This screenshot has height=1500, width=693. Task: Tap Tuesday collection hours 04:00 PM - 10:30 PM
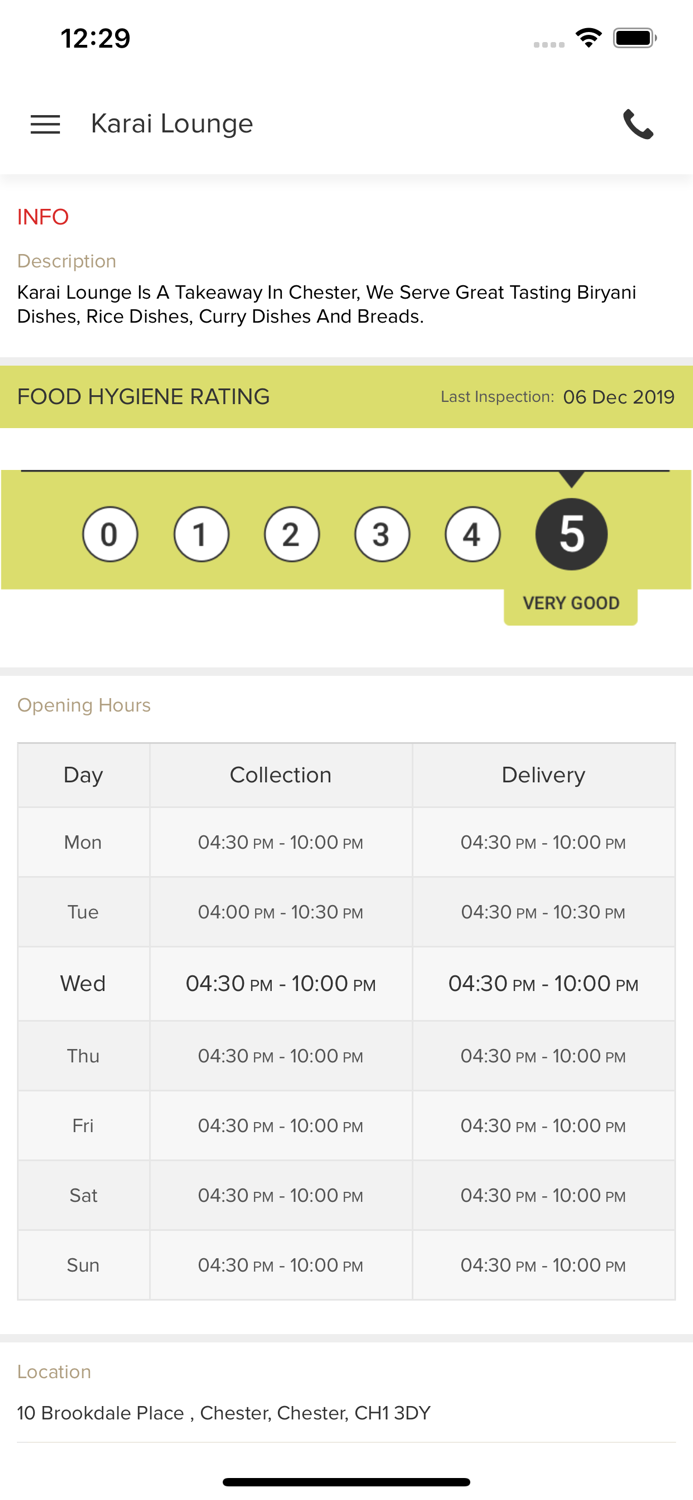(x=280, y=912)
